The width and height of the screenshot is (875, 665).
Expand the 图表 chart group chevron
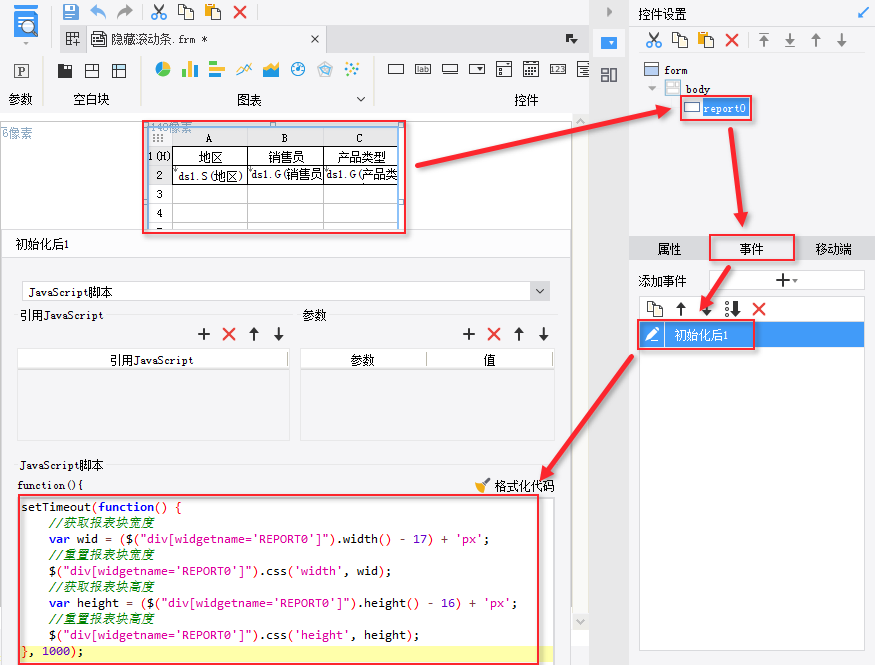pyautogui.click(x=361, y=99)
